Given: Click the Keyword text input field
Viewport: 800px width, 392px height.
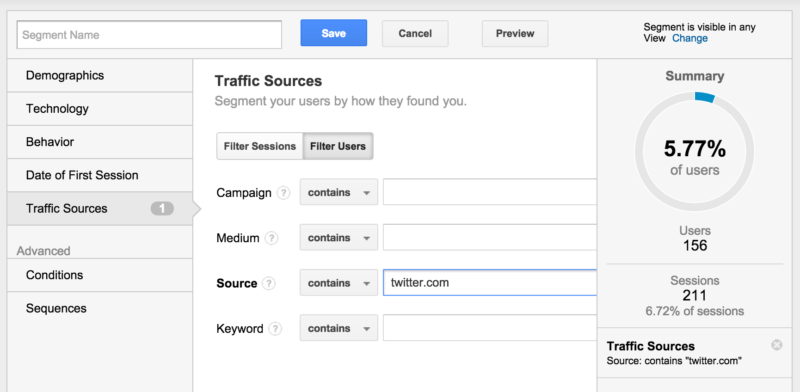Looking at the screenshot, I should [490, 328].
